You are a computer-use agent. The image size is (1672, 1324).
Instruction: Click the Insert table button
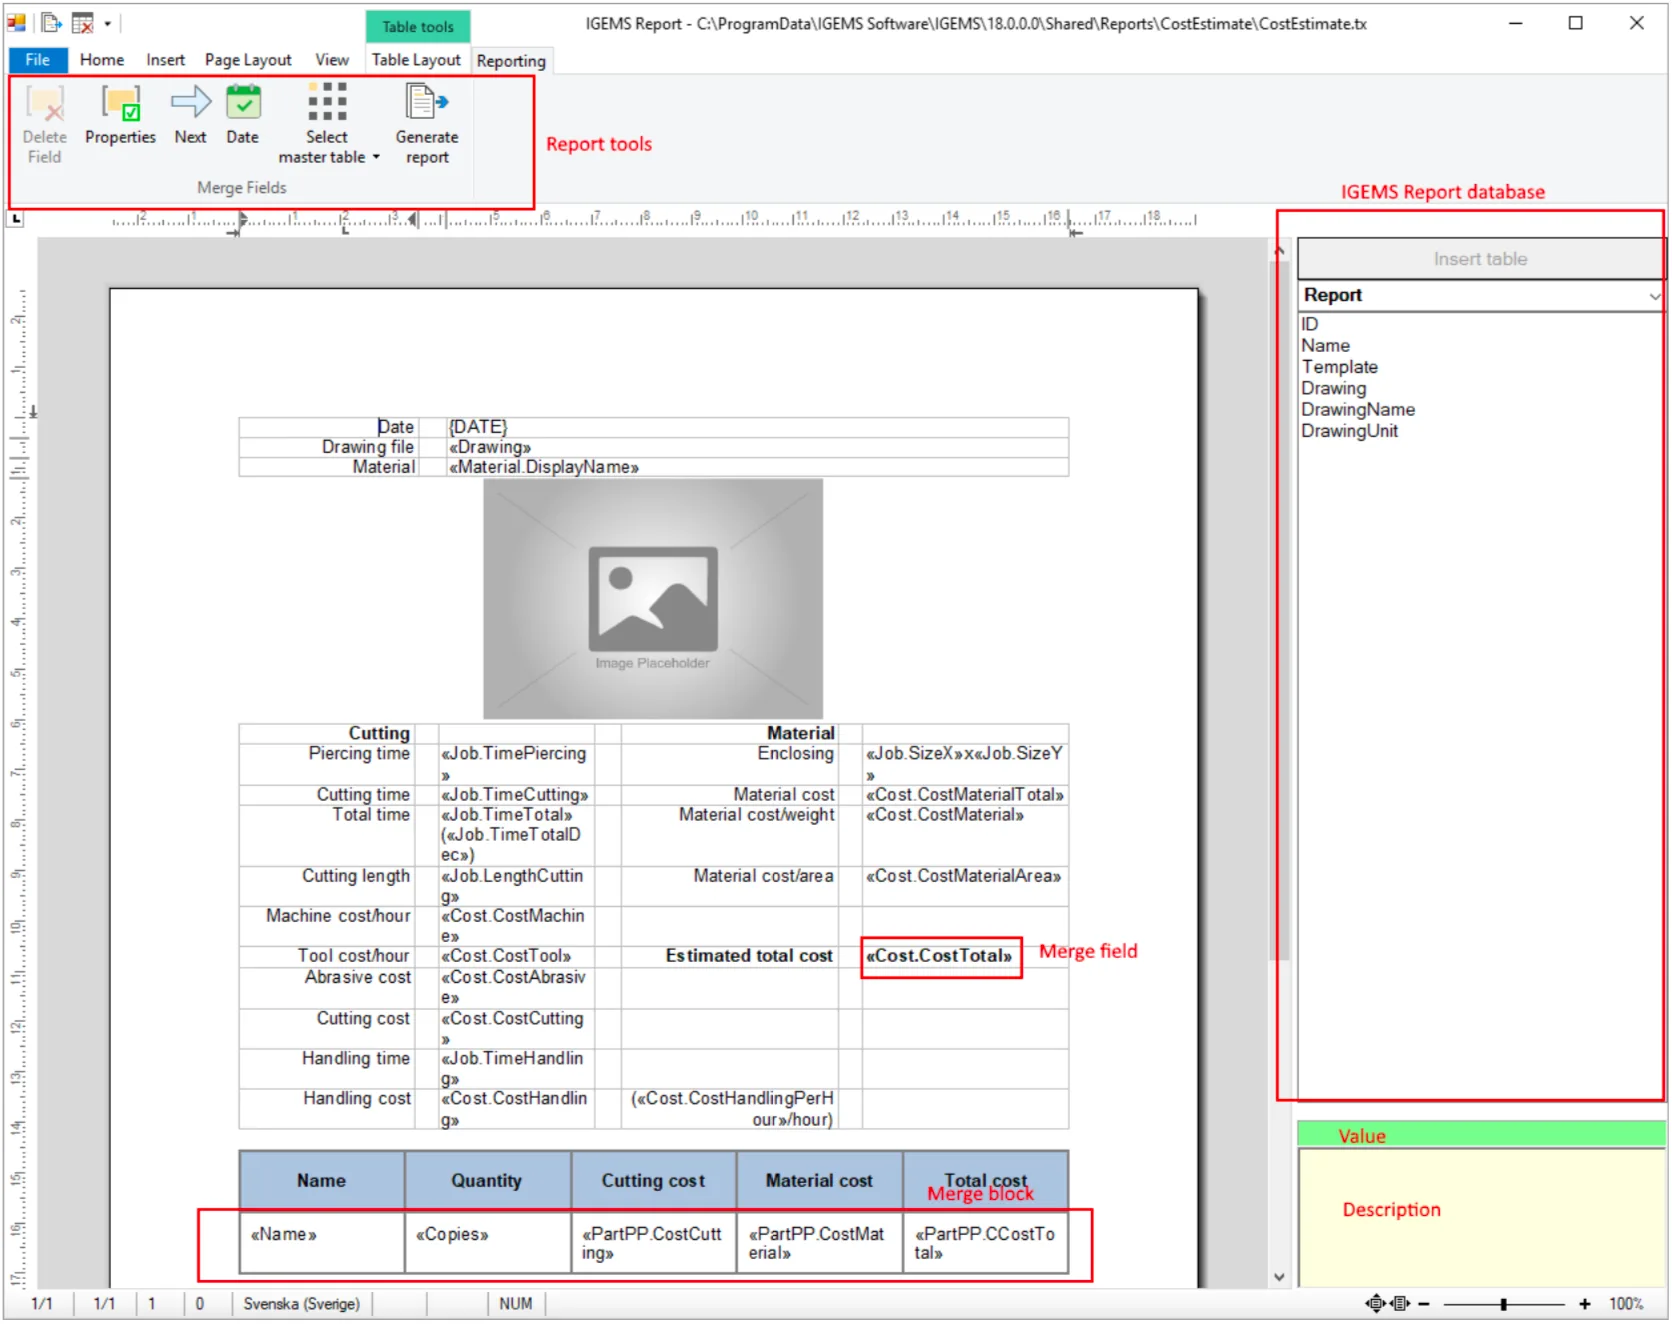click(1479, 259)
